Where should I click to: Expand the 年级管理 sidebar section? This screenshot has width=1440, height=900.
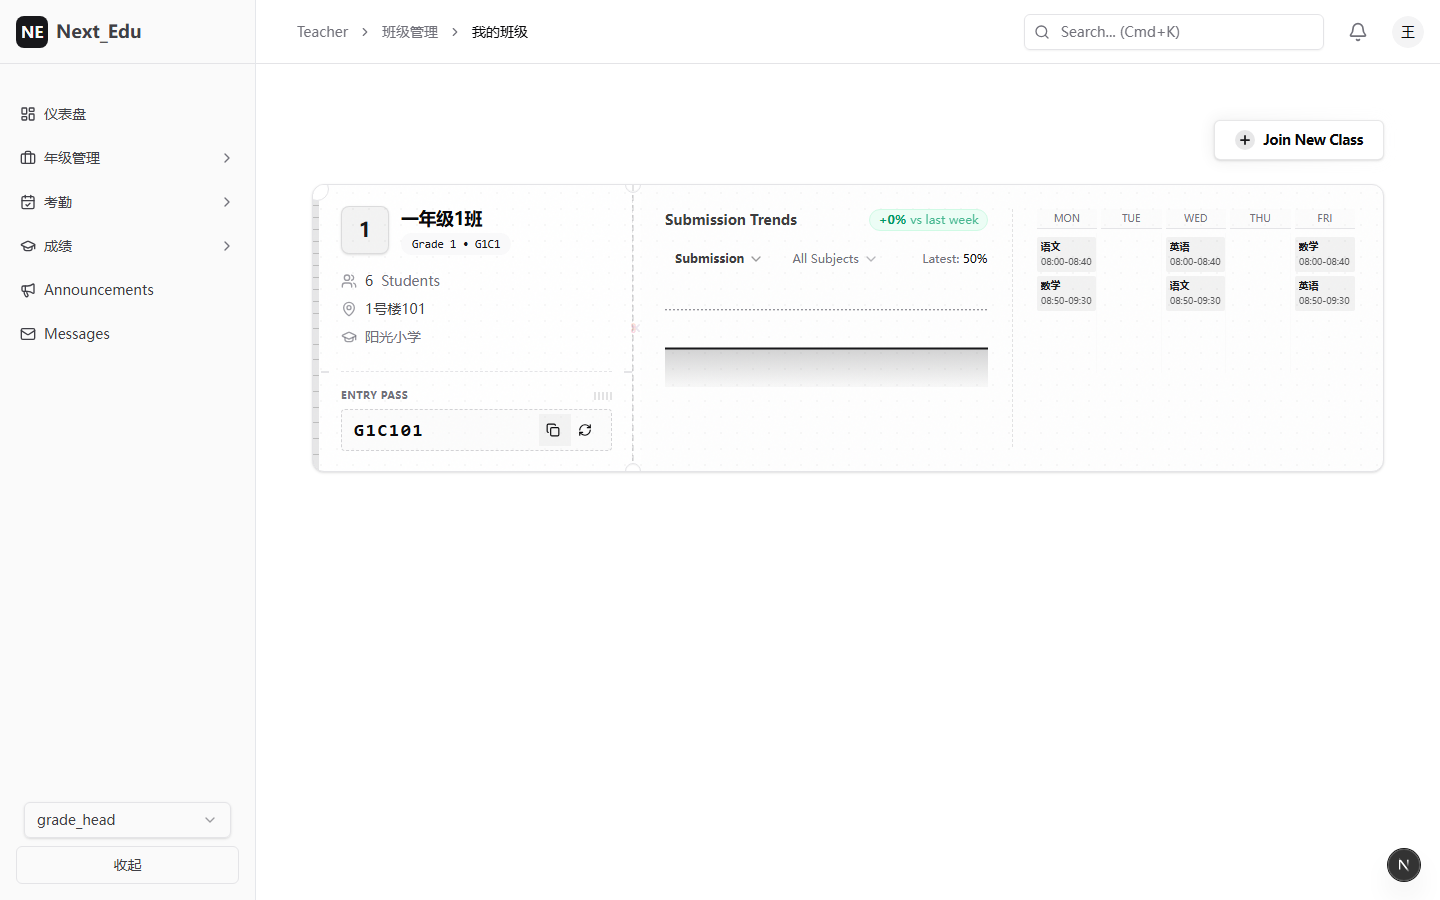pyautogui.click(x=127, y=158)
